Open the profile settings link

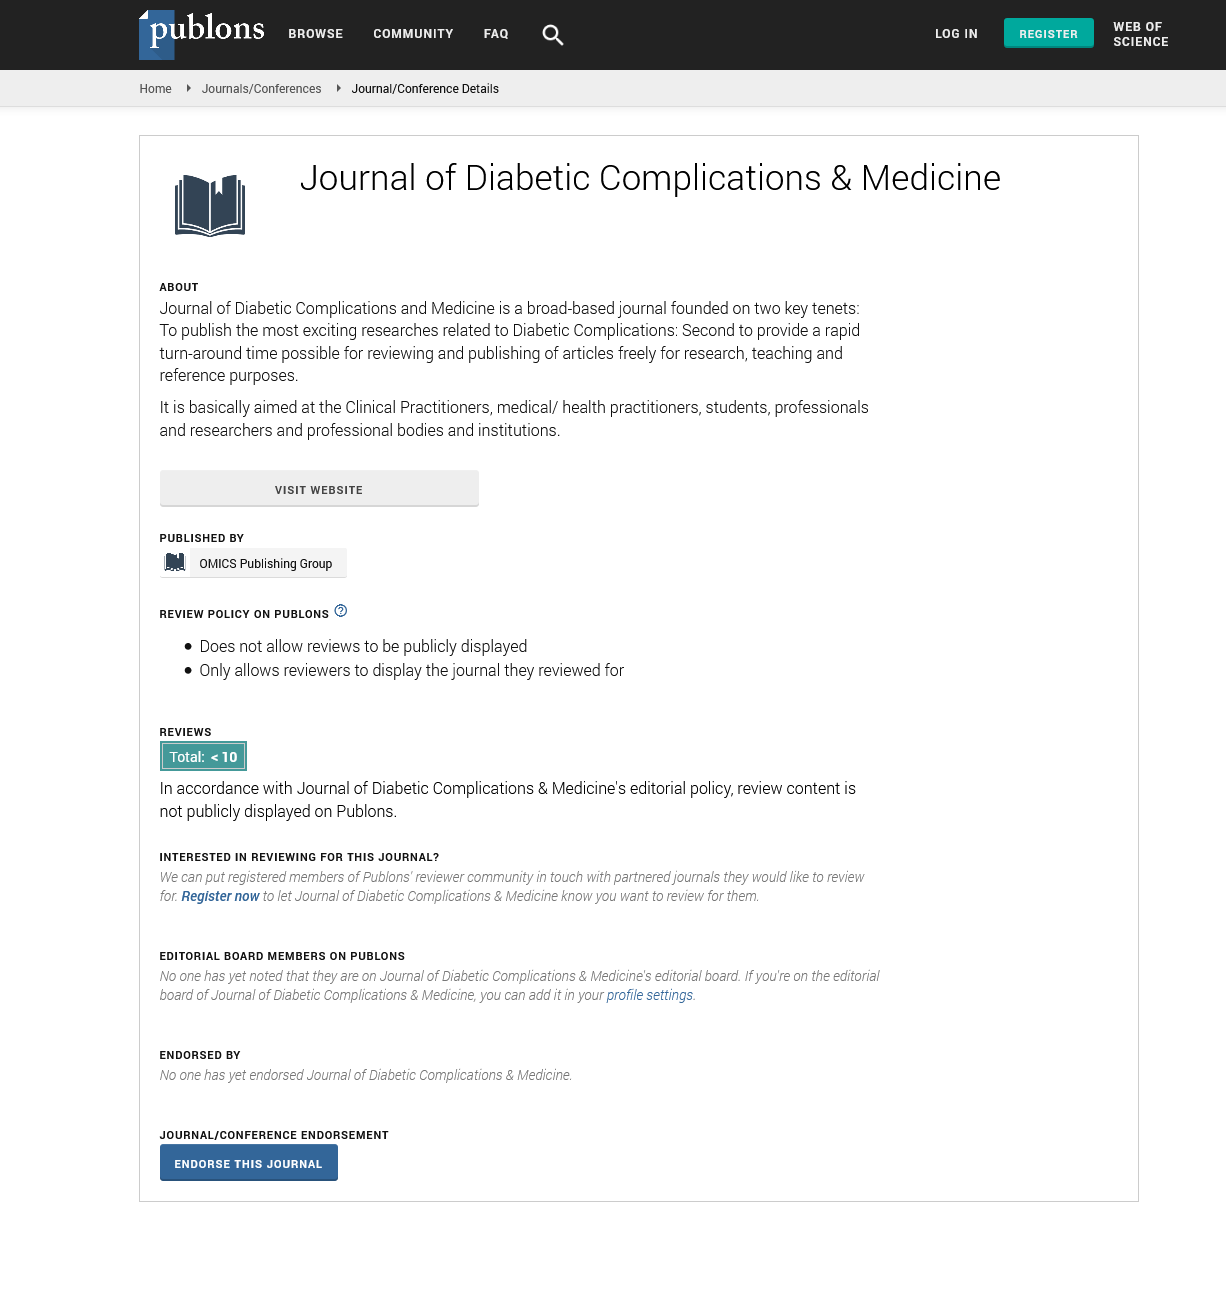[649, 995]
